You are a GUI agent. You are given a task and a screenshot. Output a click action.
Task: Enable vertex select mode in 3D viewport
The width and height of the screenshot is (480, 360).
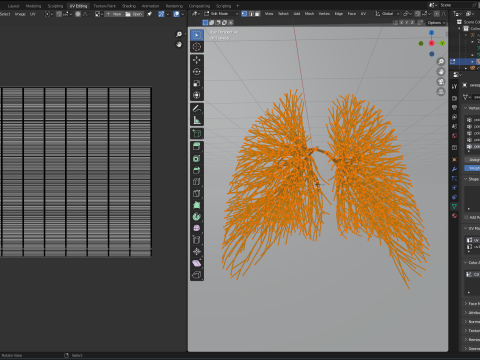click(x=244, y=14)
